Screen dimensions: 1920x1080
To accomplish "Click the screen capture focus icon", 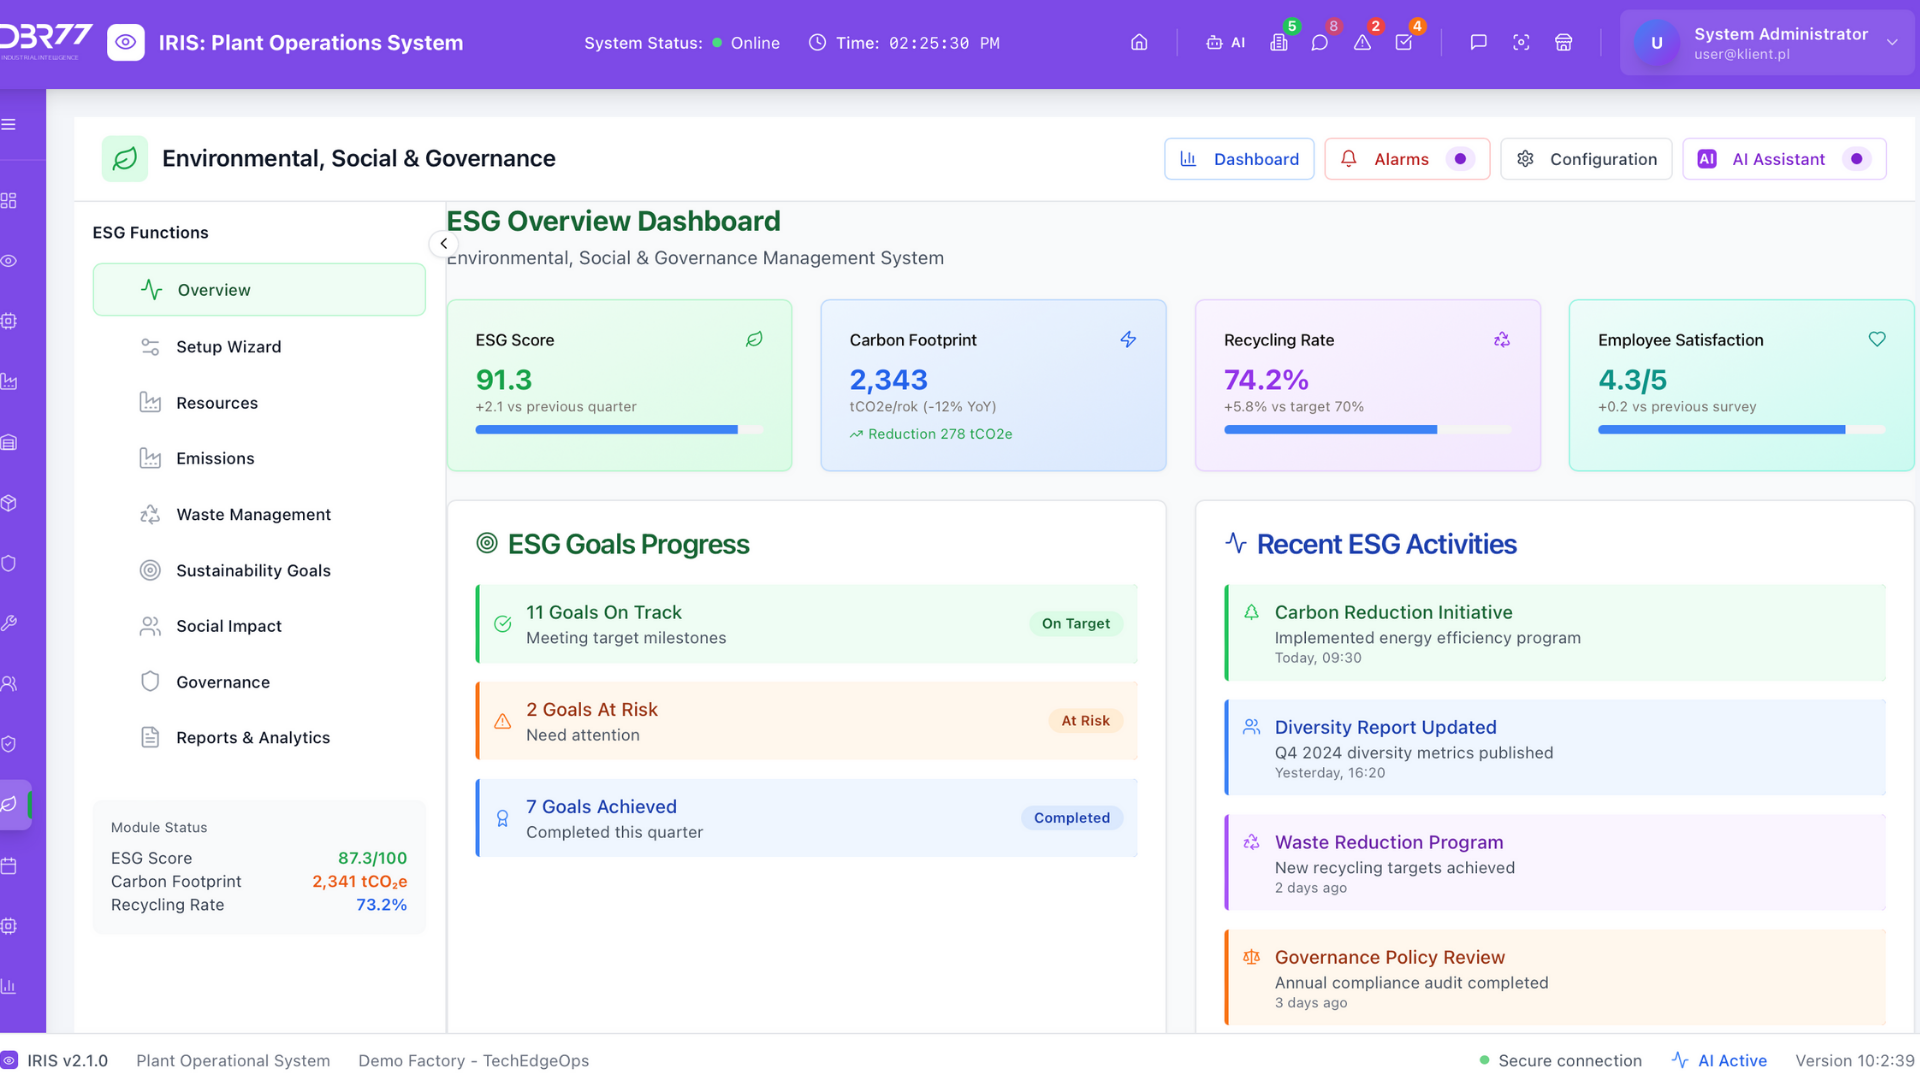I will [x=1521, y=43].
